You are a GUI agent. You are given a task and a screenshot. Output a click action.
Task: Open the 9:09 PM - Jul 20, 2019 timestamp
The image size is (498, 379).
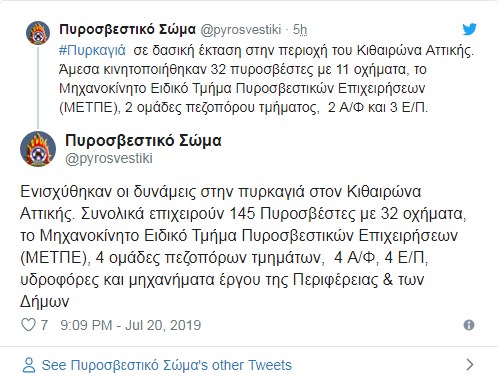pos(131,325)
